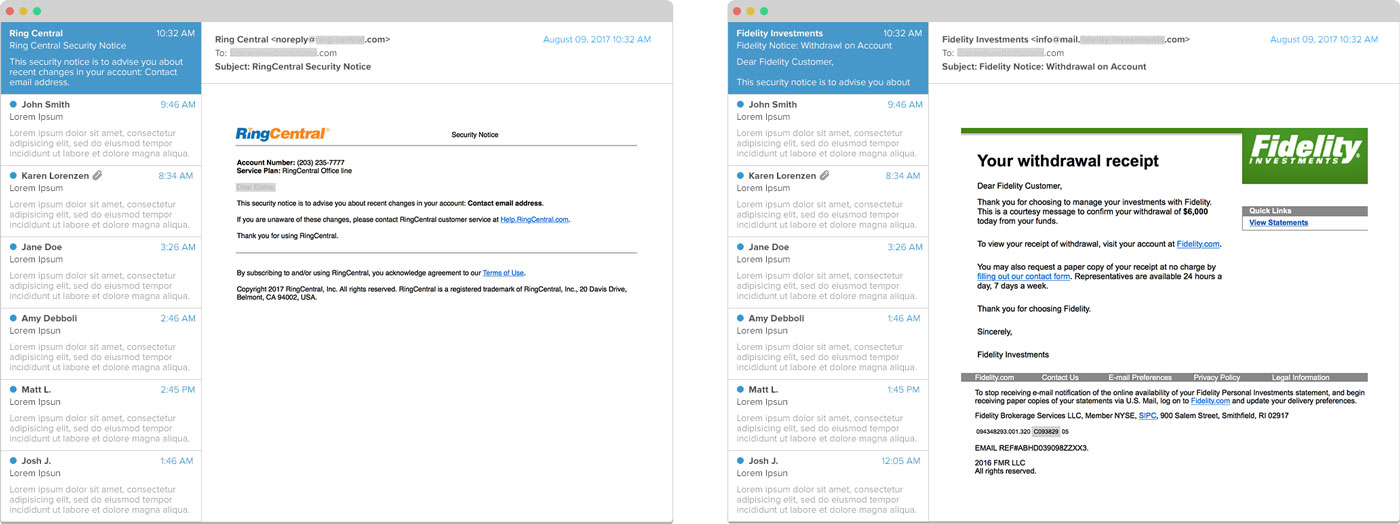Open Privacy Policy in the footer bar

click(1217, 377)
